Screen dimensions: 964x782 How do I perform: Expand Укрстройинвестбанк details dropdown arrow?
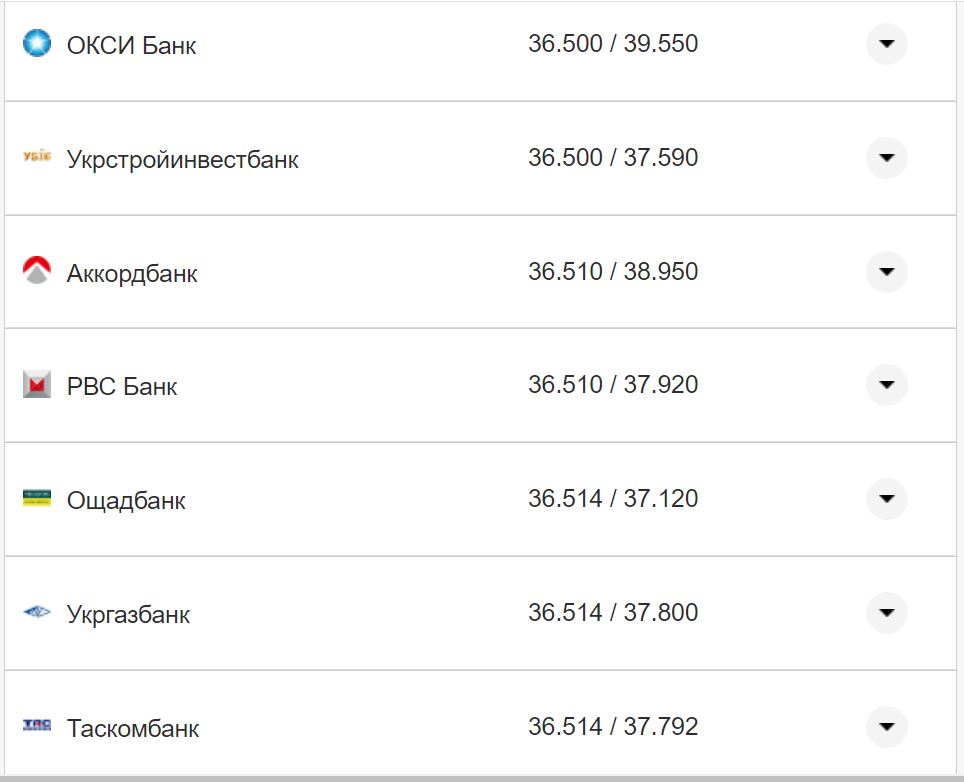[x=886, y=158]
